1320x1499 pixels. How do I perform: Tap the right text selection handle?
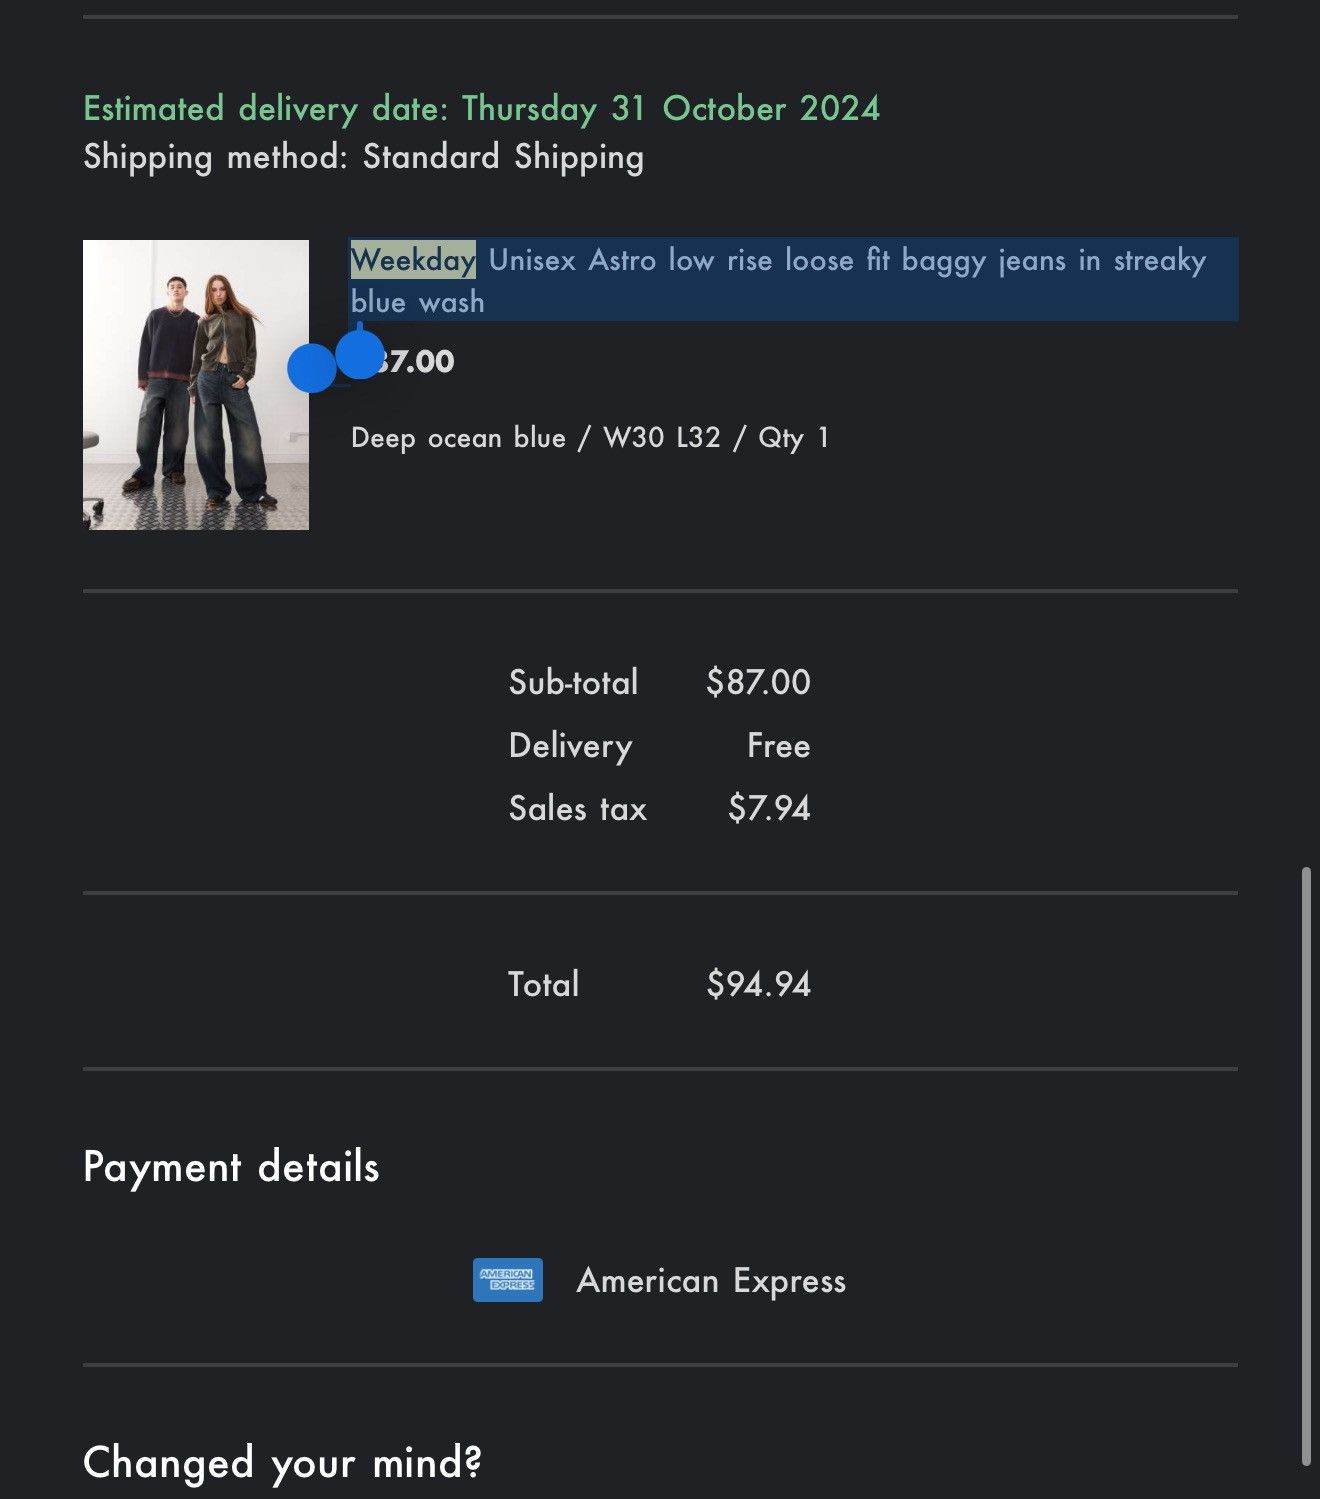360,353
